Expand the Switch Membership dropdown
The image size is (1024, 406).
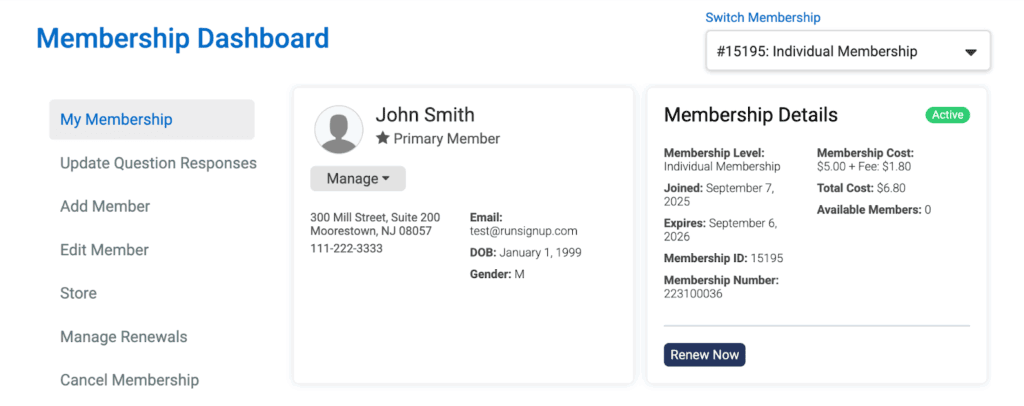[x=847, y=51]
